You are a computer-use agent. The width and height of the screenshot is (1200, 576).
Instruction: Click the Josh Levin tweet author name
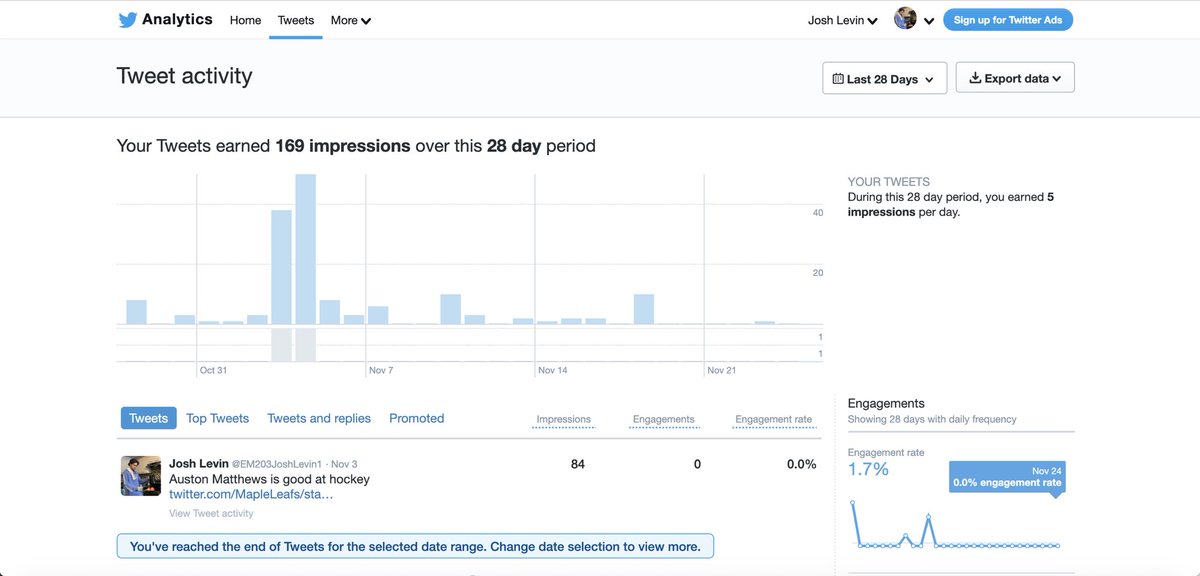coord(197,464)
